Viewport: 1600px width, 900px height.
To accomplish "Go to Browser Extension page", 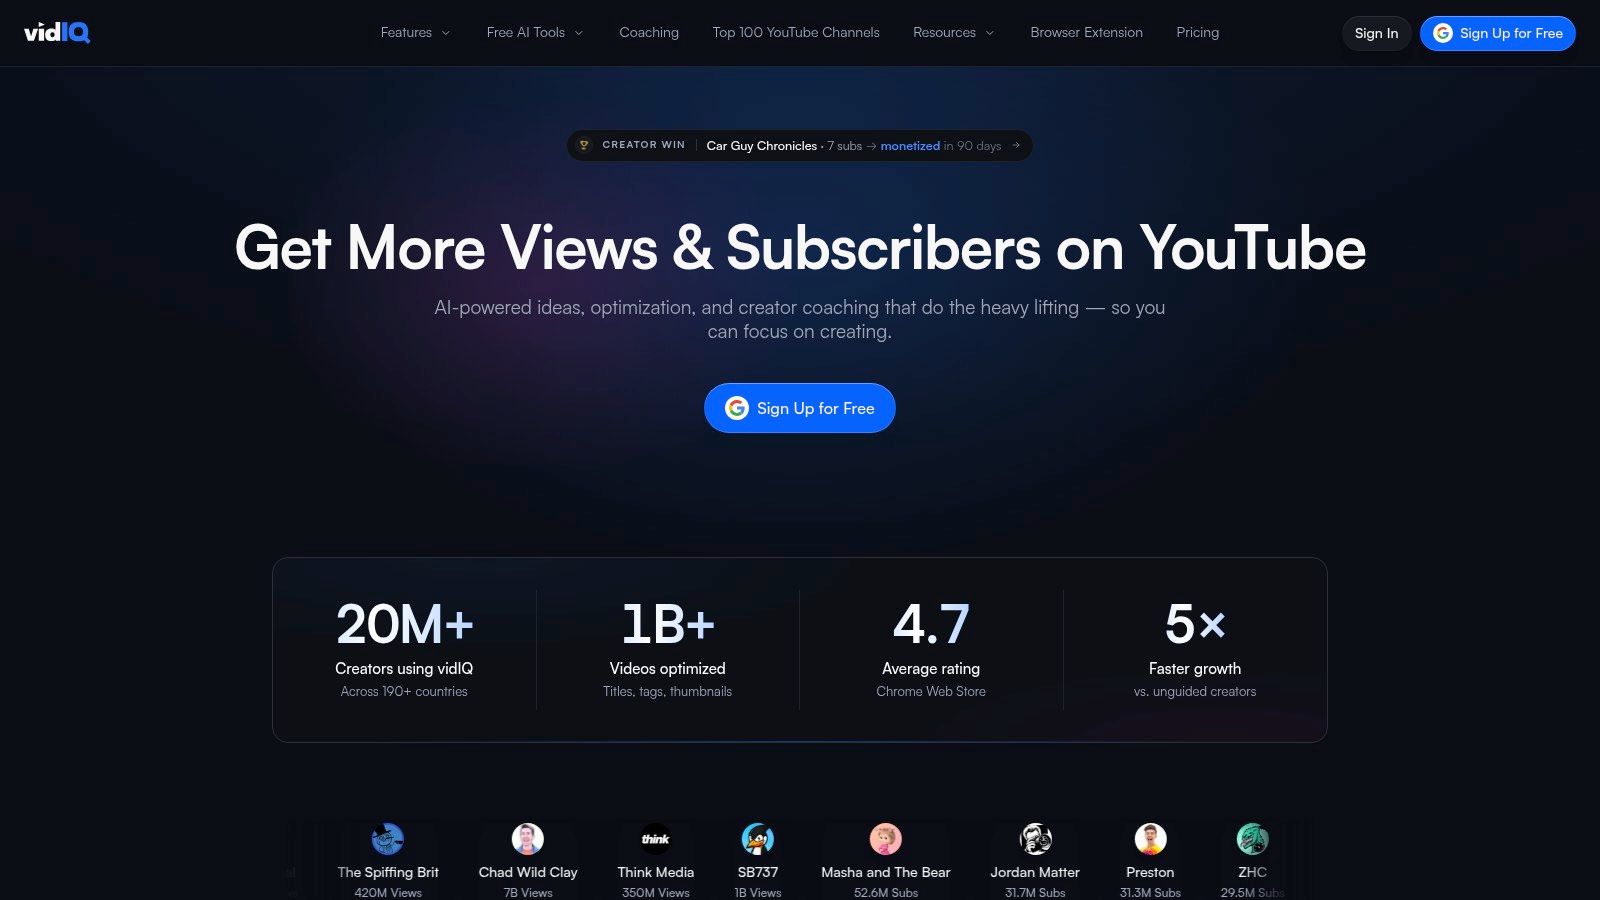I will pyautogui.click(x=1086, y=33).
